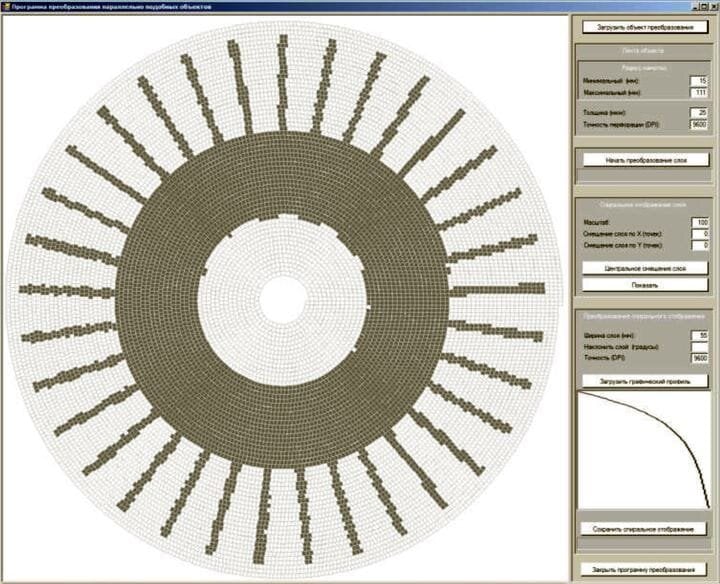Select the 'Смещение слоя по Y' field
The width and height of the screenshot is (720, 584).
tap(698, 244)
